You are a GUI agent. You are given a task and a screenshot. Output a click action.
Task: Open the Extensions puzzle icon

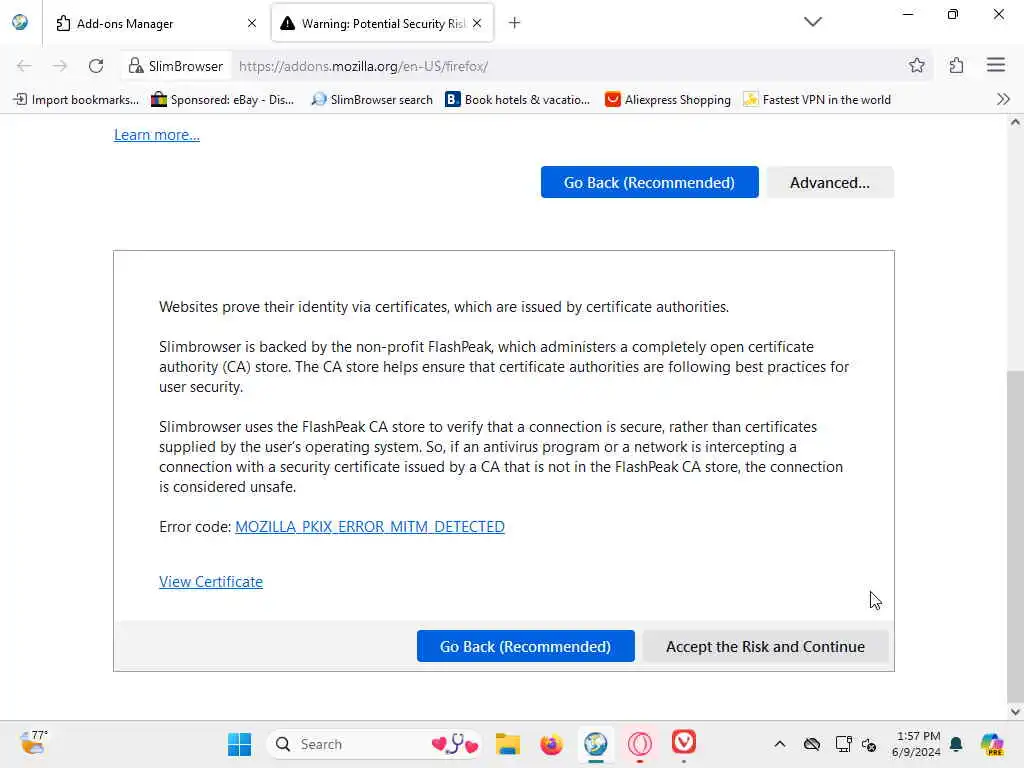pyautogui.click(x=957, y=65)
